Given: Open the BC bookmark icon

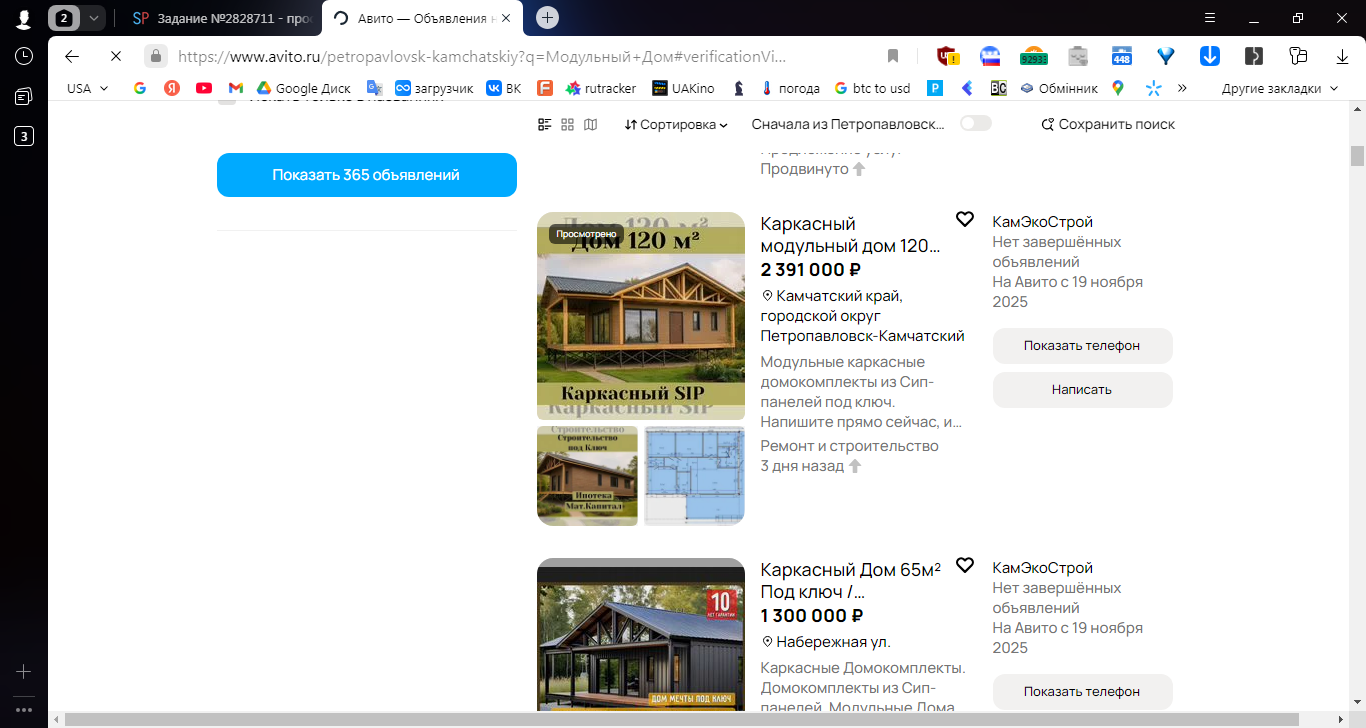Looking at the screenshot, I should pyautogui.click(x=998, y=88).
